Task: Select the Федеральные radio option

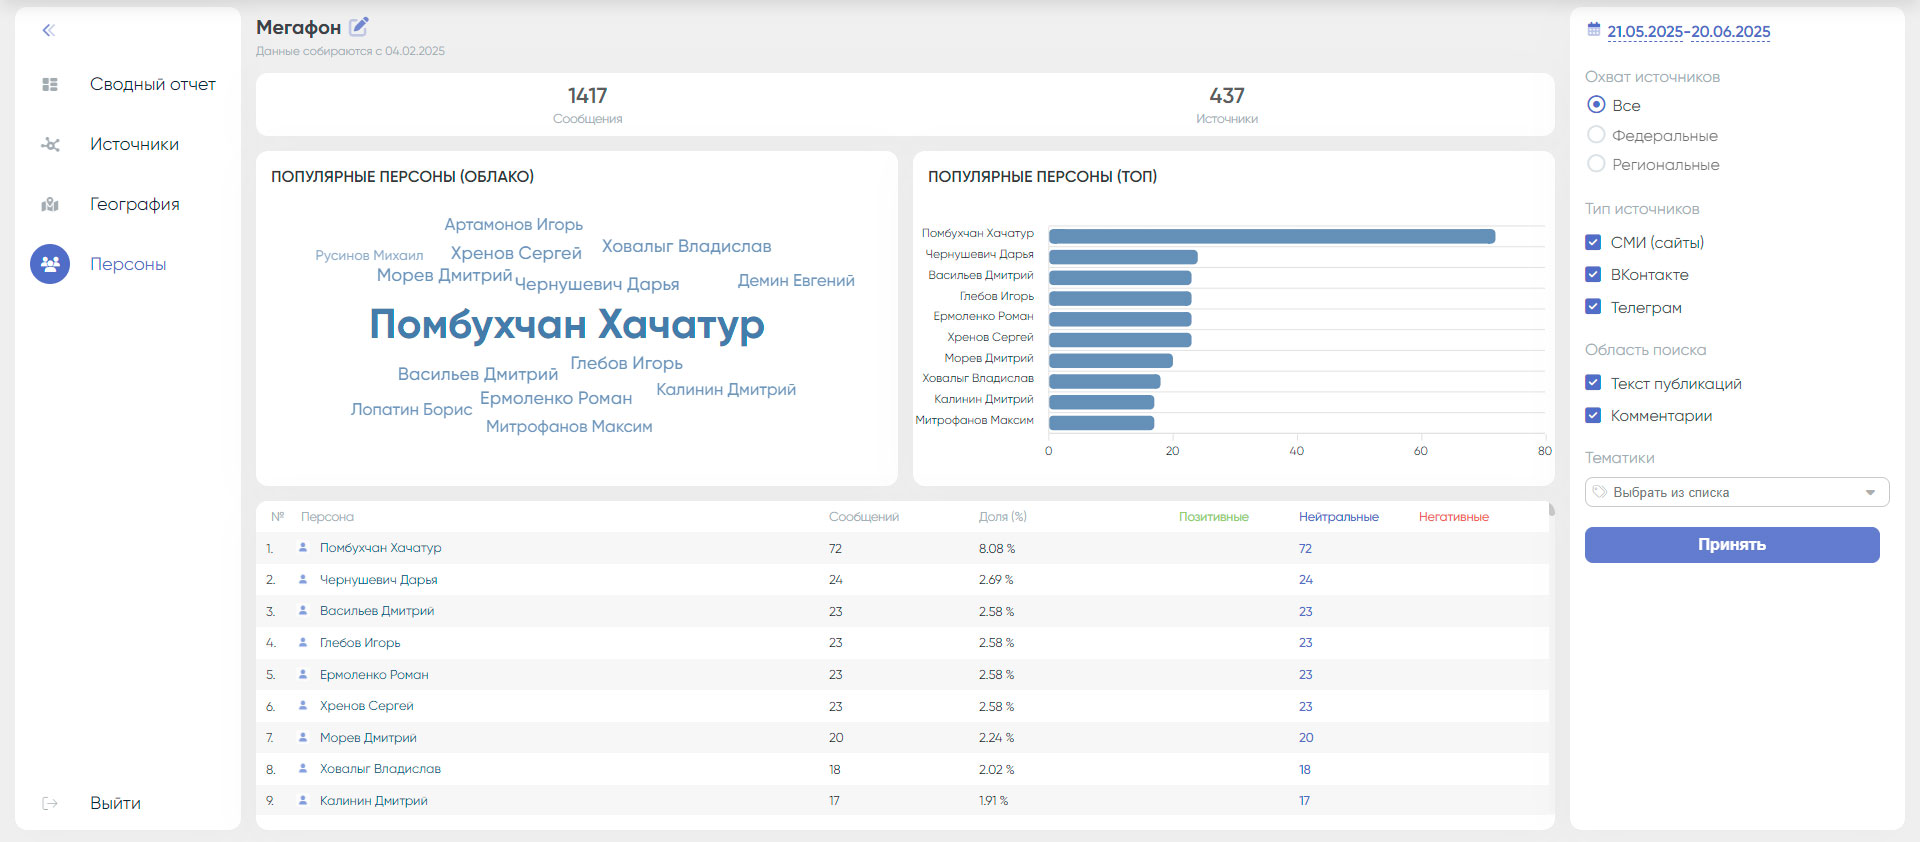Action: point(1596,135)
